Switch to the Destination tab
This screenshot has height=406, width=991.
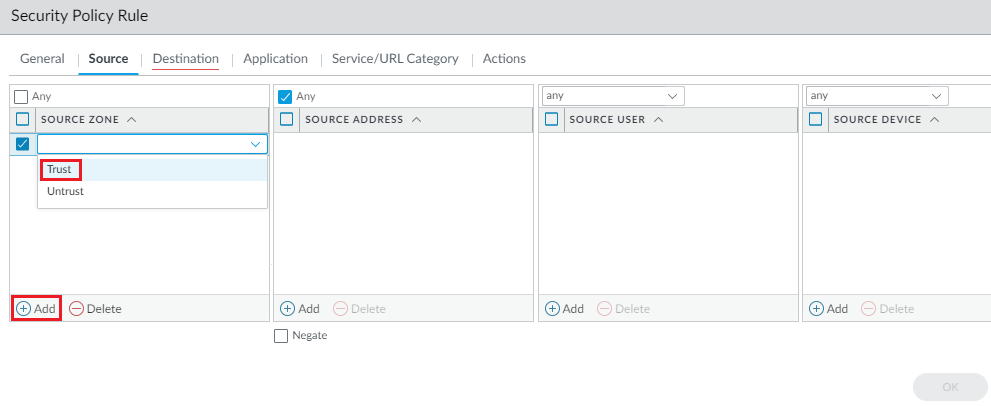(x=185, y=59)
